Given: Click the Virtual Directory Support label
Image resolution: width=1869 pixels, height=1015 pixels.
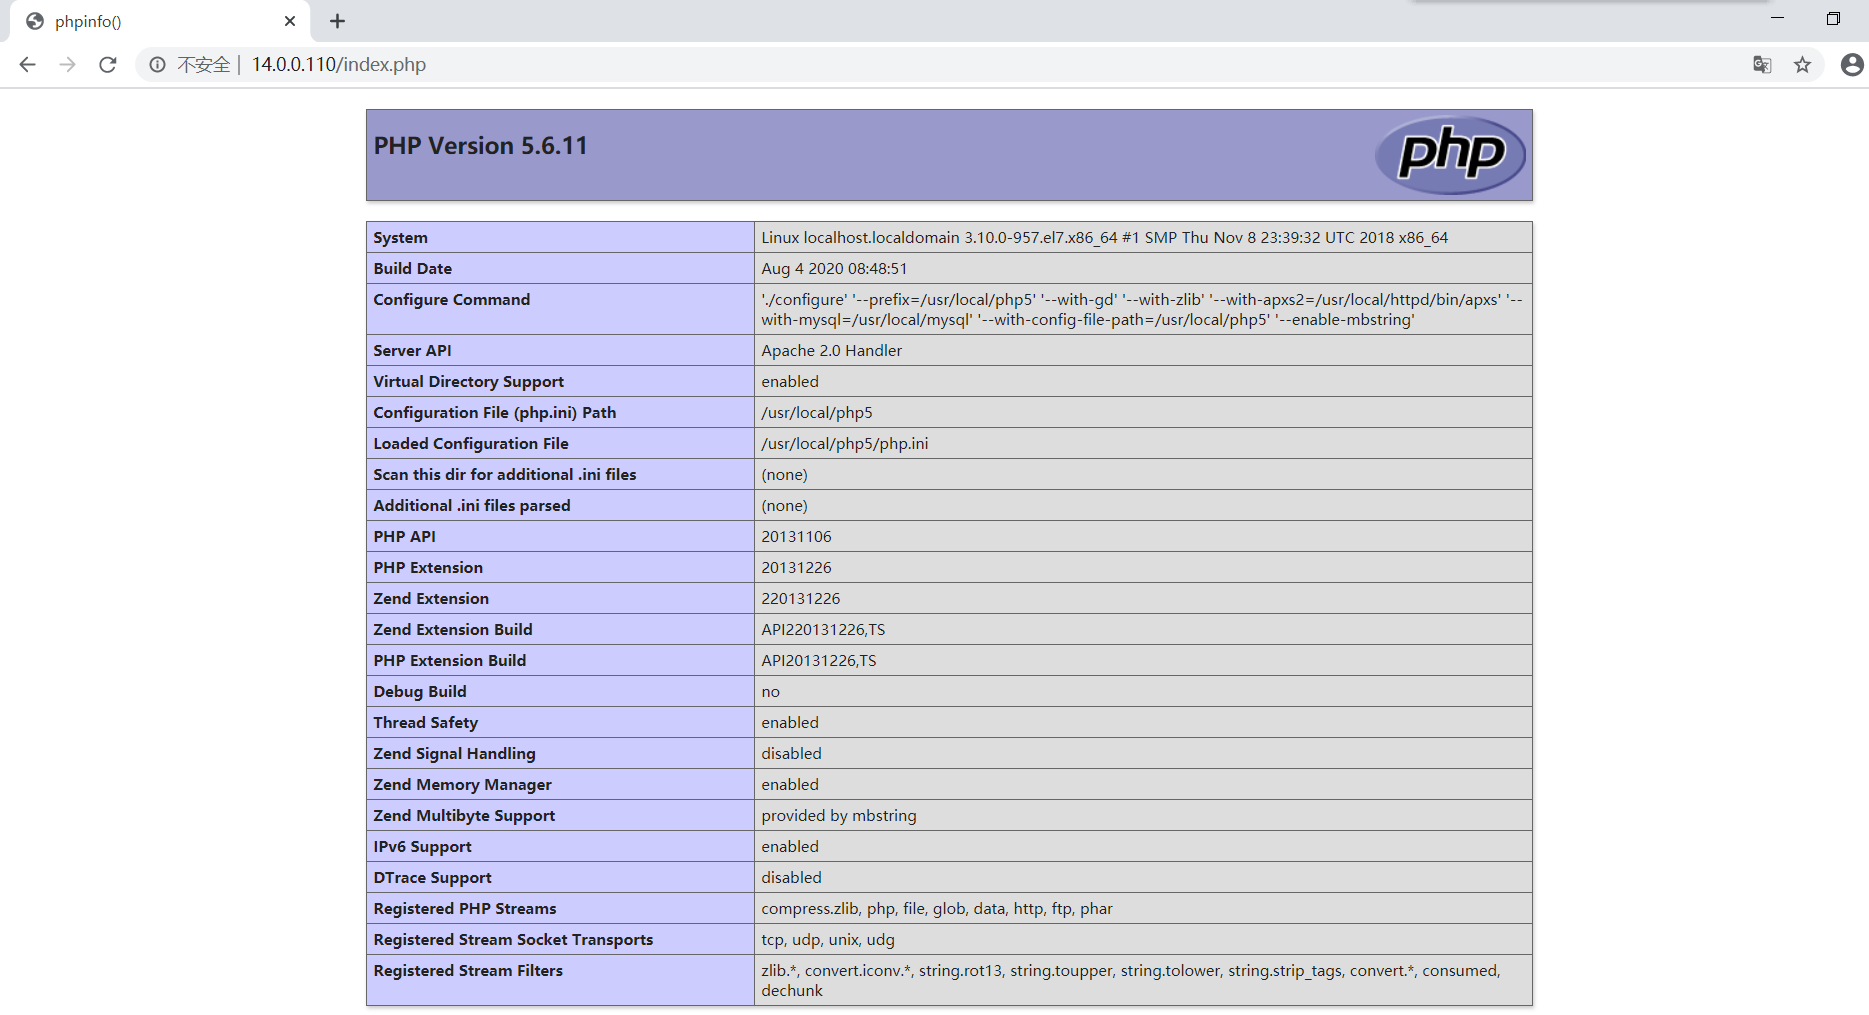Looking at the screenshot, I should pyautogui.click(x=469, y=382).
